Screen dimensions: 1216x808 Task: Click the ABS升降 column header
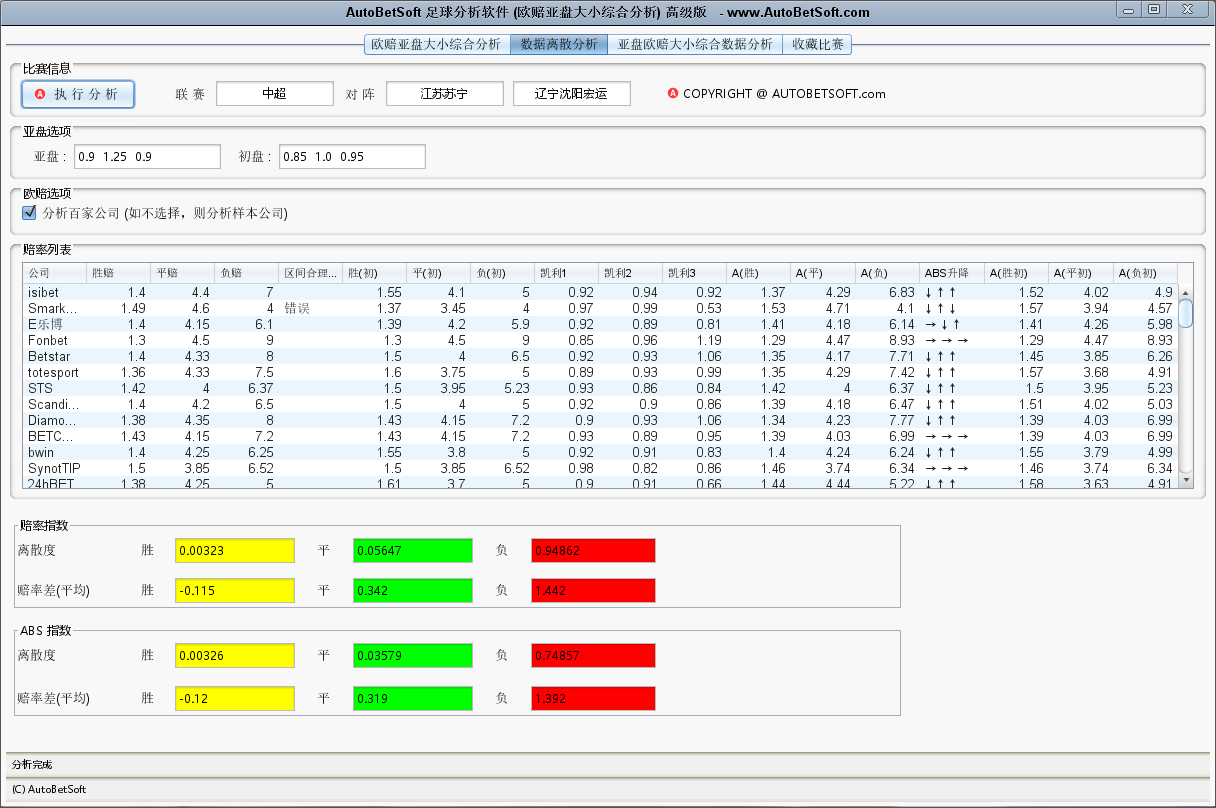click(x=952, y=273)
